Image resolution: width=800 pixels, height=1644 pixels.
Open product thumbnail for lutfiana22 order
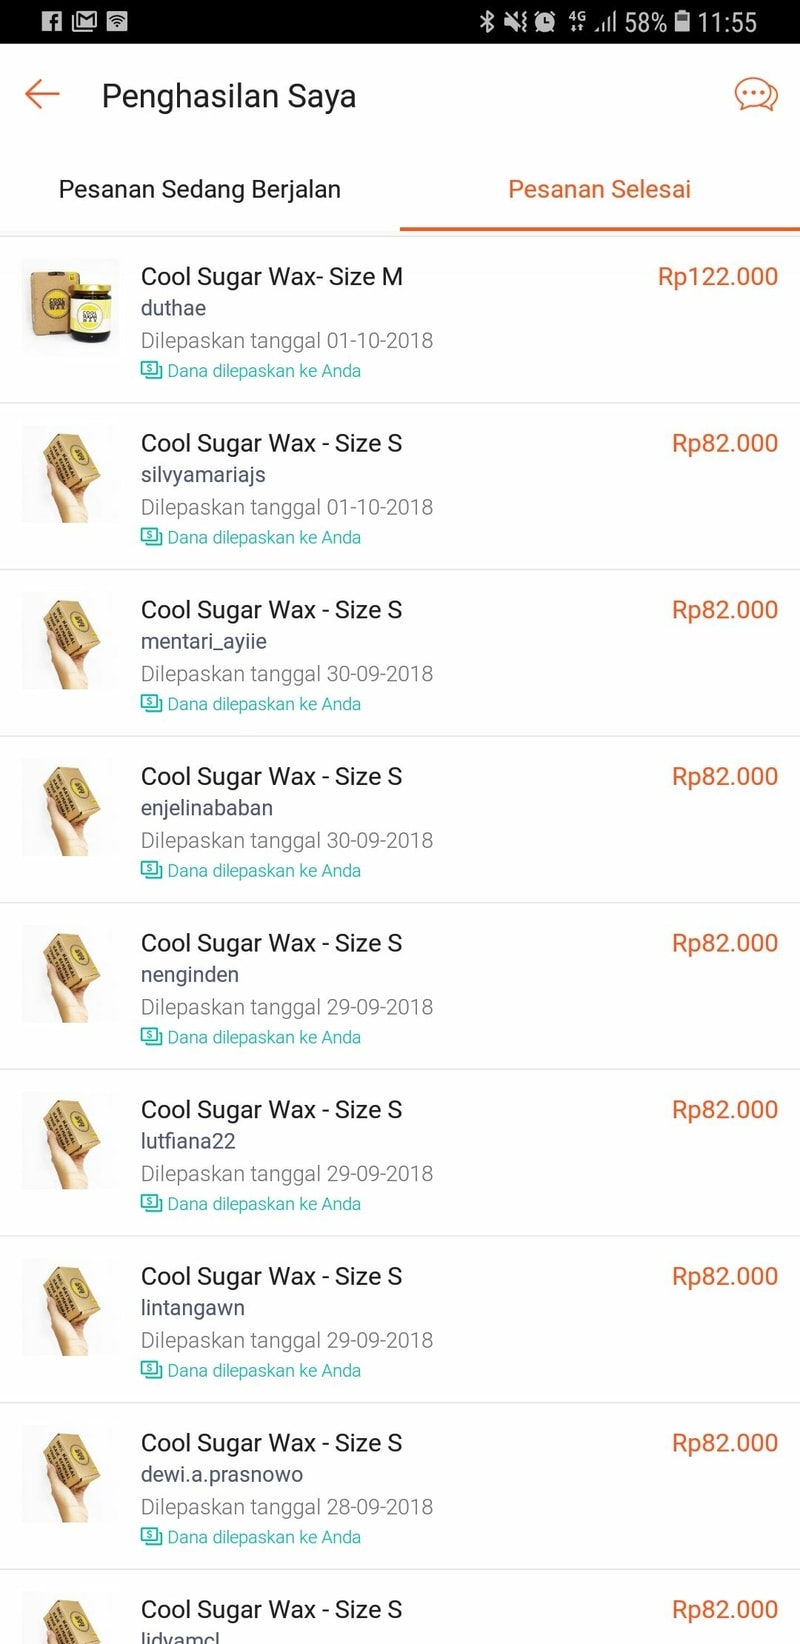point(70,1140)
